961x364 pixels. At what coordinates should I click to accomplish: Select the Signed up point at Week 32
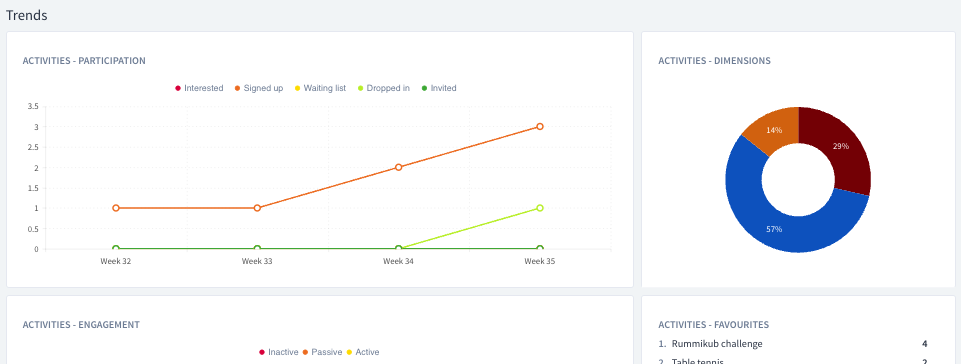(x=116, y=208)
